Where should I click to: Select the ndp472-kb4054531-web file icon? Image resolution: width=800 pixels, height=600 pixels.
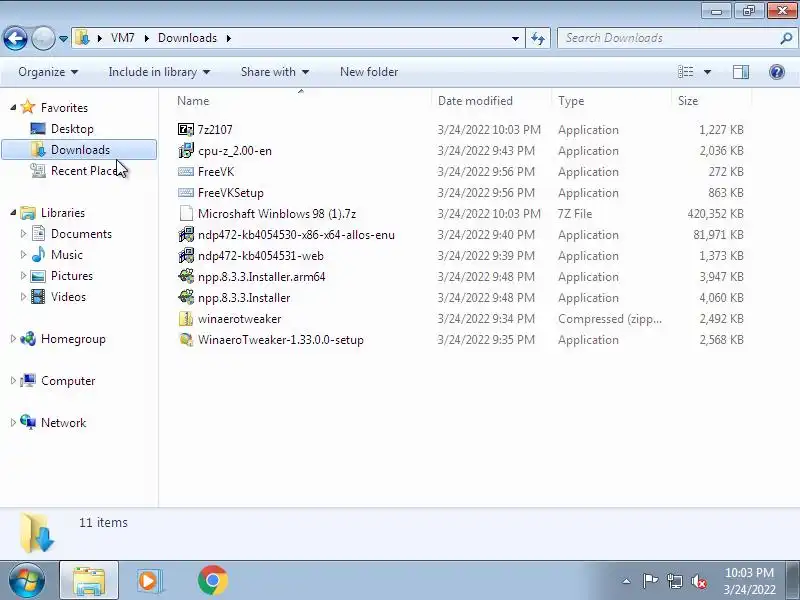pyautogui.click(x=186, y=256)
